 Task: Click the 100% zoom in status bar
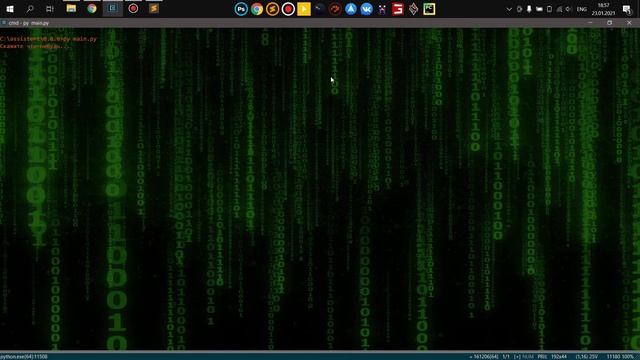tap(627, 357)
